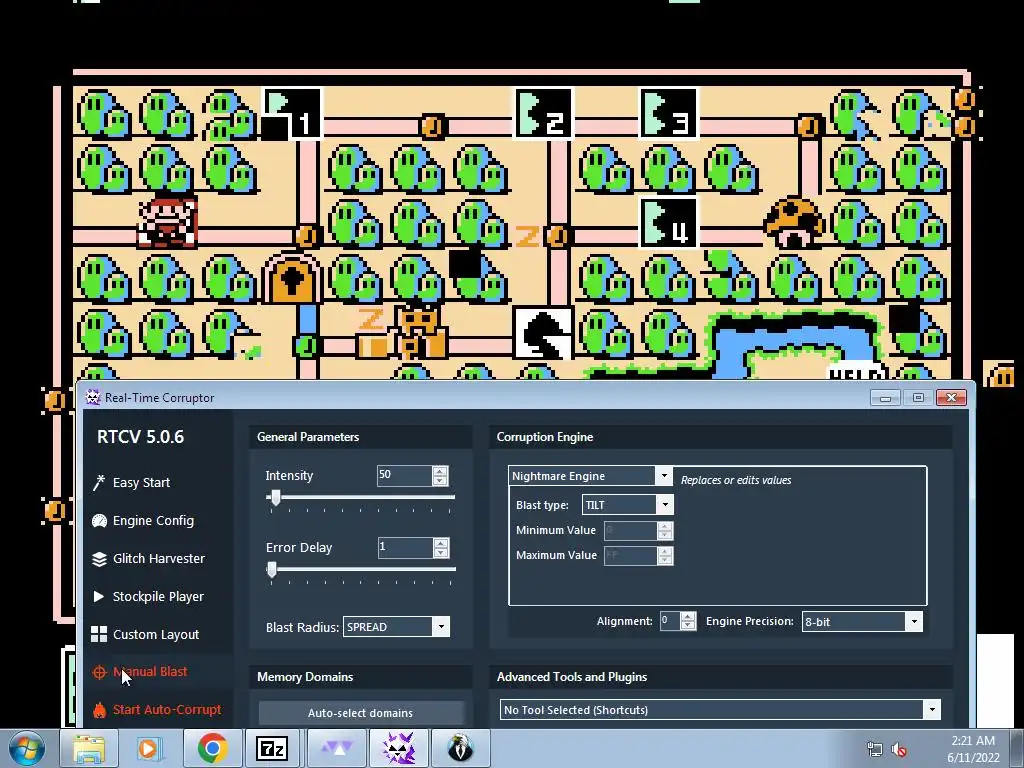Click Auto-select domains button

click(360, 712)
